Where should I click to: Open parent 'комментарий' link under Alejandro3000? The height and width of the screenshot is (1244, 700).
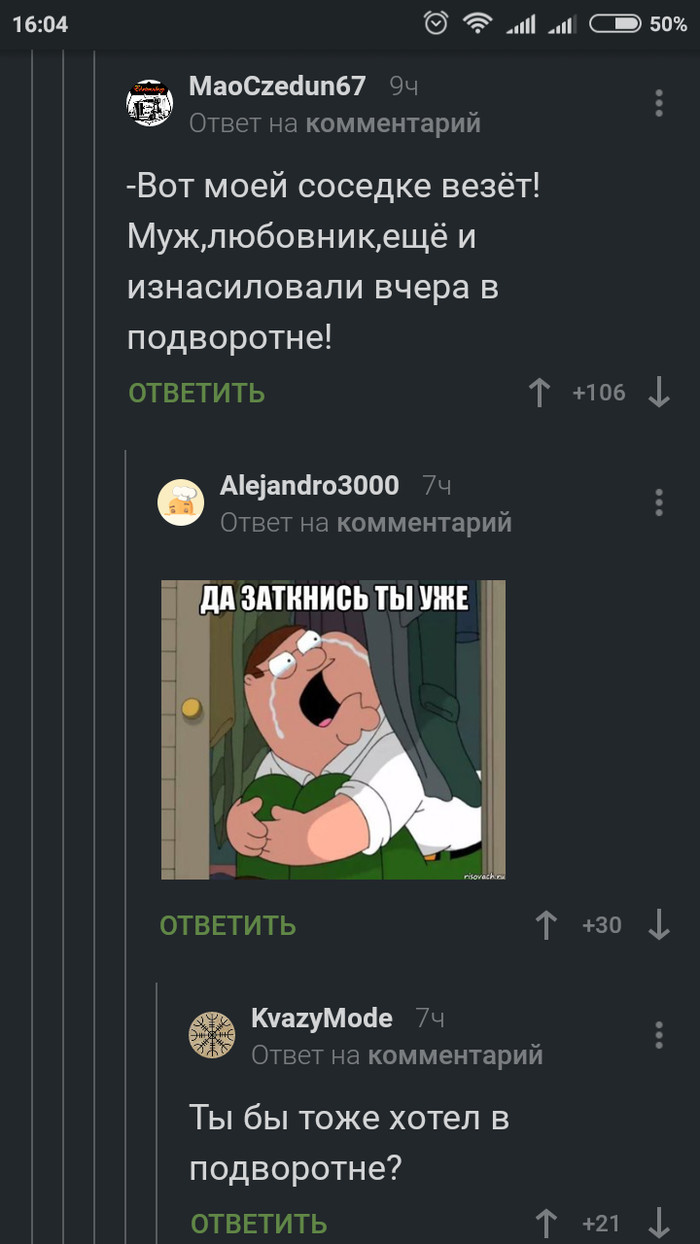[x=424, y=522]
